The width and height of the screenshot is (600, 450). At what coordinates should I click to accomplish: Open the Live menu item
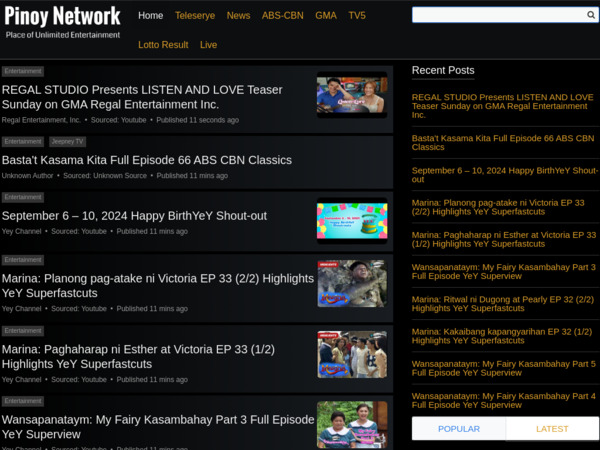208,45
